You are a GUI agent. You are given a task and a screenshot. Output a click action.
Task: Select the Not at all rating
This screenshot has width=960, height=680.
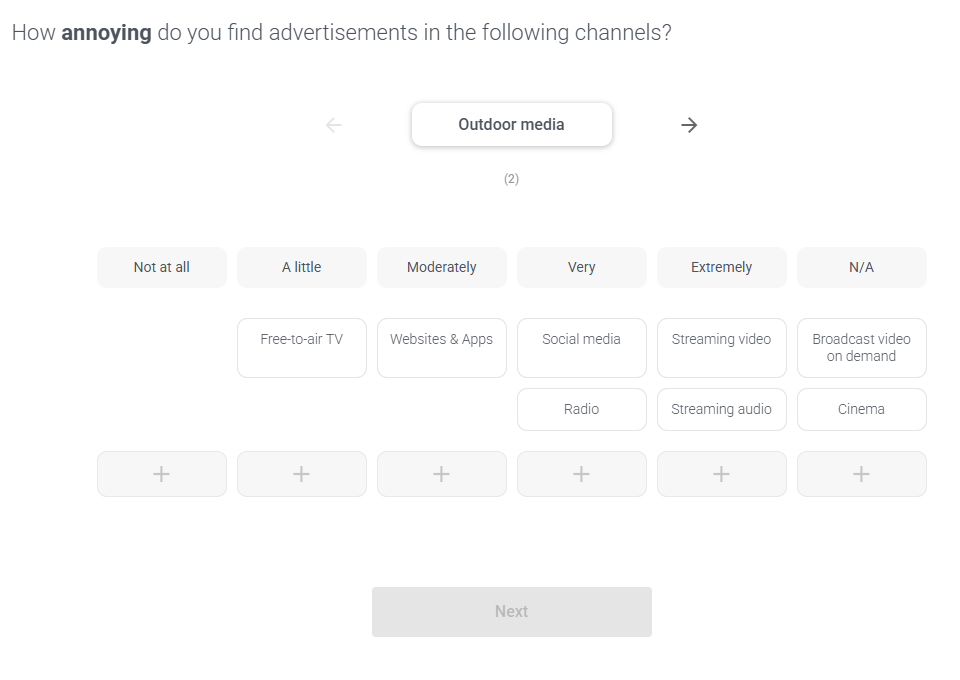tap(162, 267)
